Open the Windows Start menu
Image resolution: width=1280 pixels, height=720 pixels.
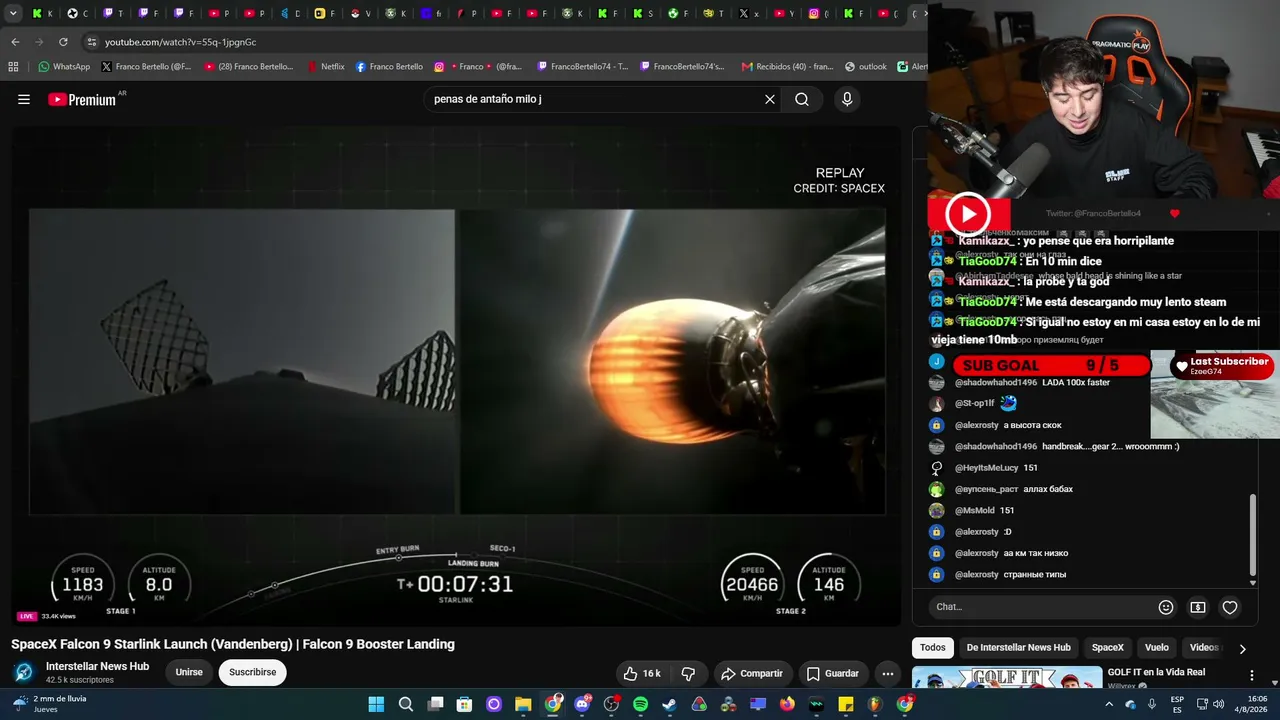tap(376, 704)
